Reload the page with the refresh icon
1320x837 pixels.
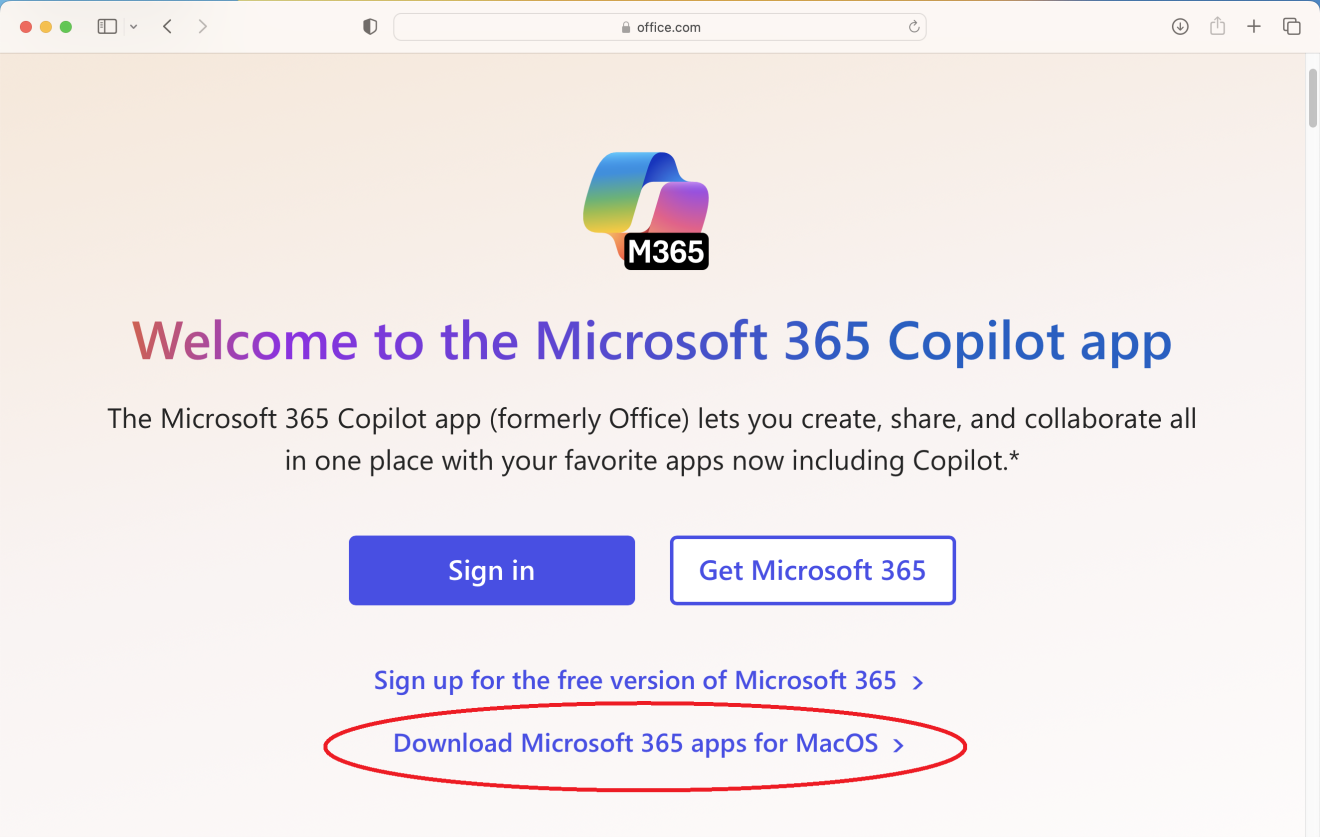click(x=913, y=27)
